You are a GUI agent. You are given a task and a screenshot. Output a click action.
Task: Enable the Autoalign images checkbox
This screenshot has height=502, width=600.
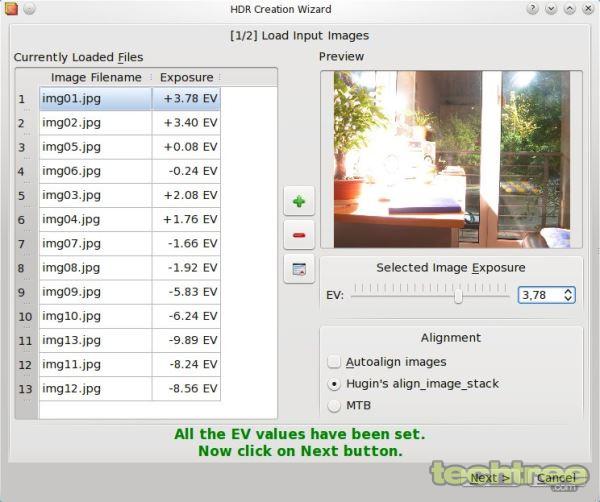click(x=334, y=362)
